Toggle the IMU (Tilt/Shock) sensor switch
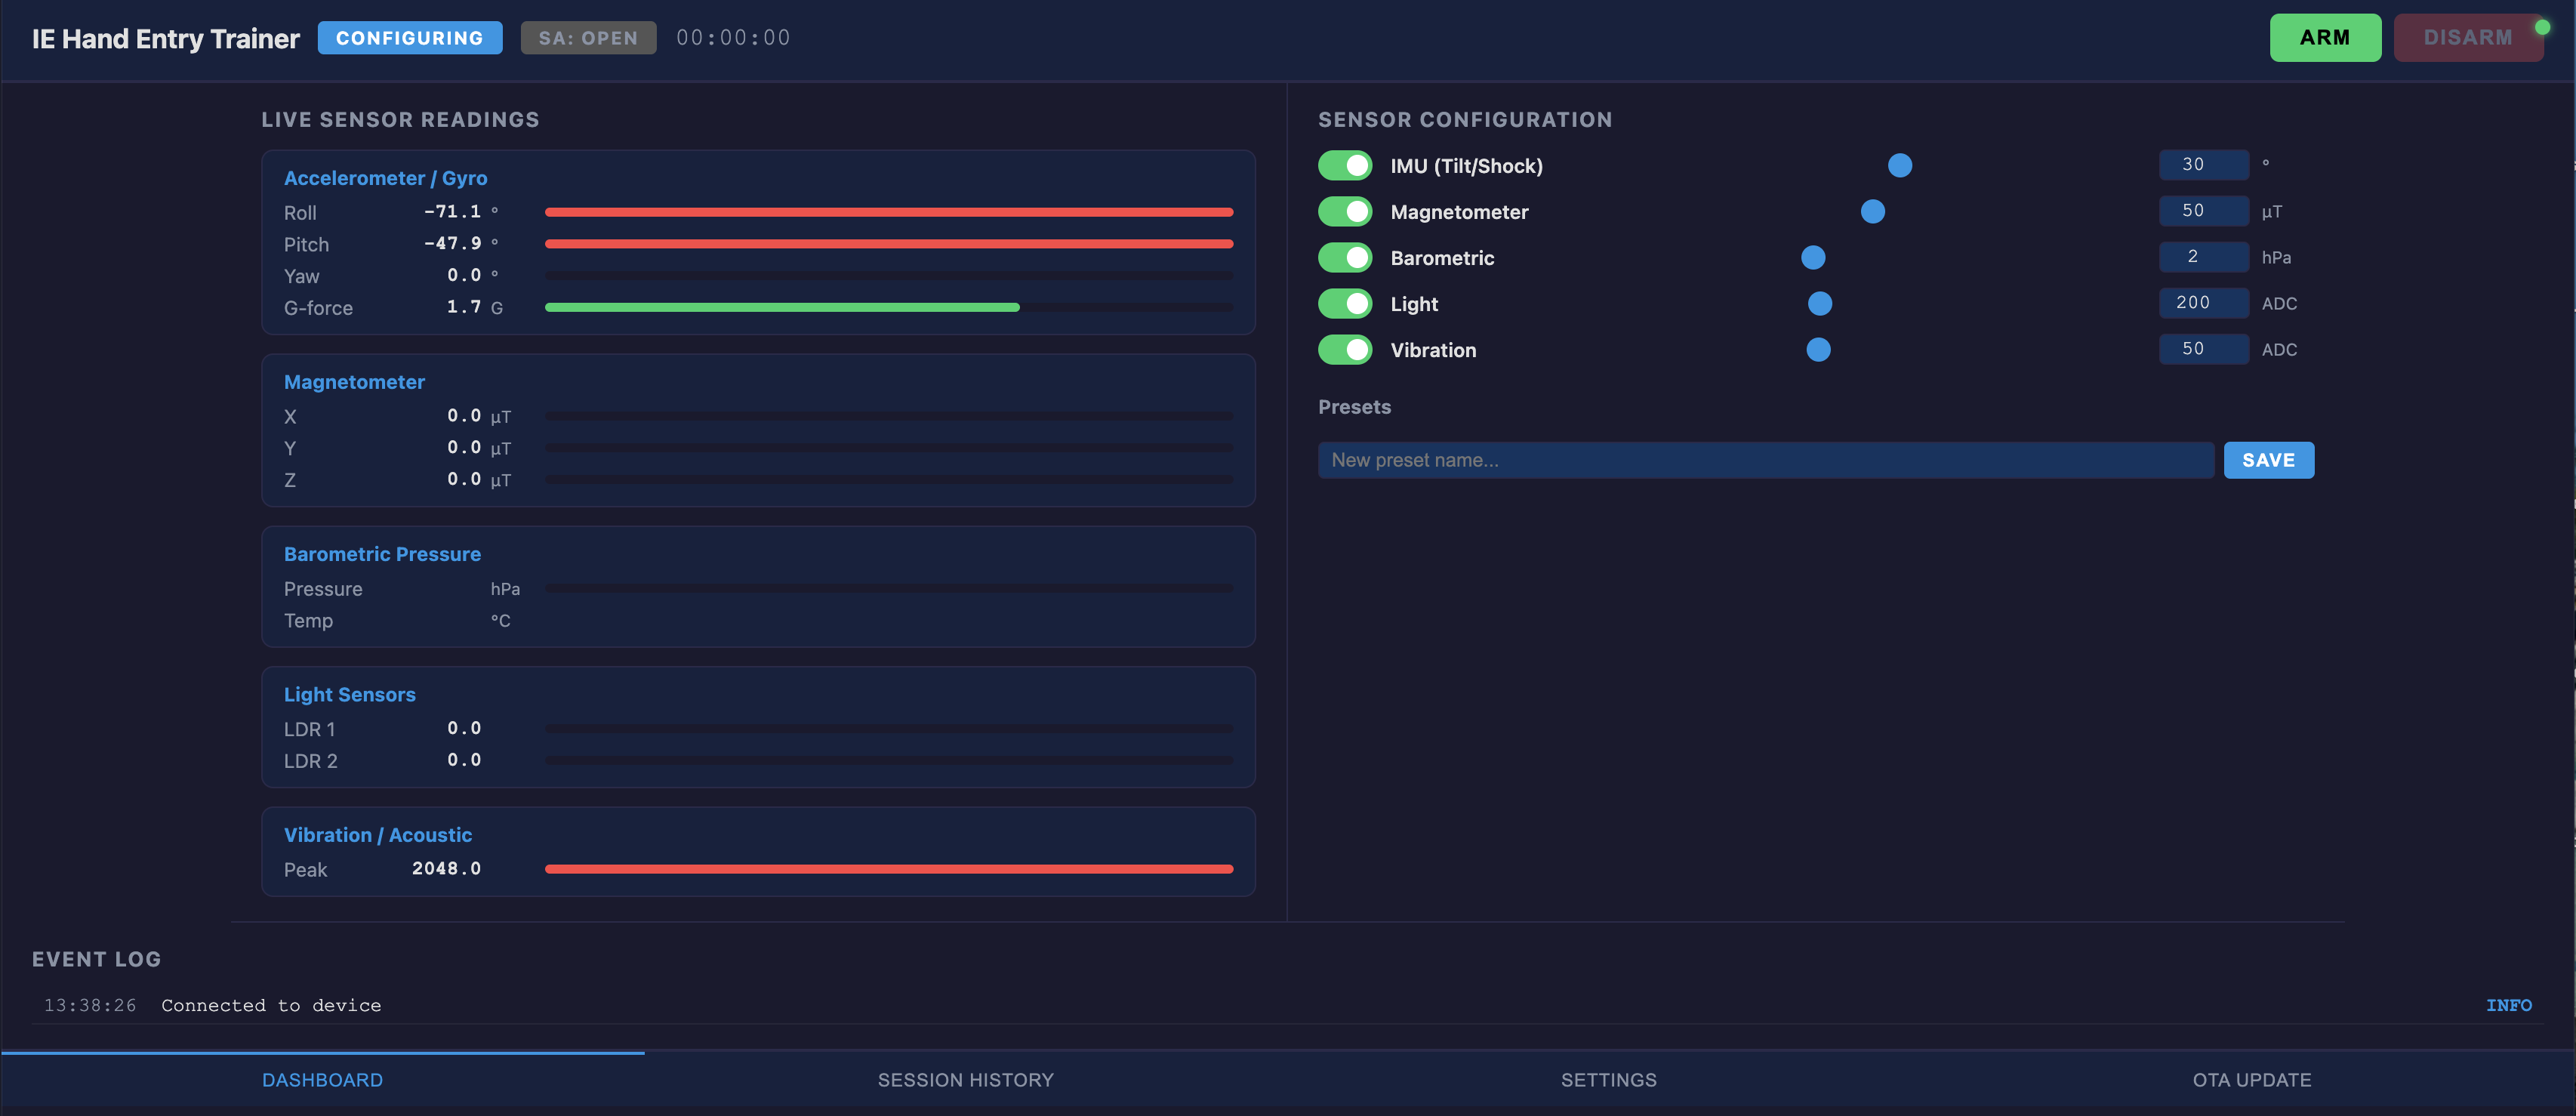Screen dimensions: 2576x1116 click(x=1344, y=165)
